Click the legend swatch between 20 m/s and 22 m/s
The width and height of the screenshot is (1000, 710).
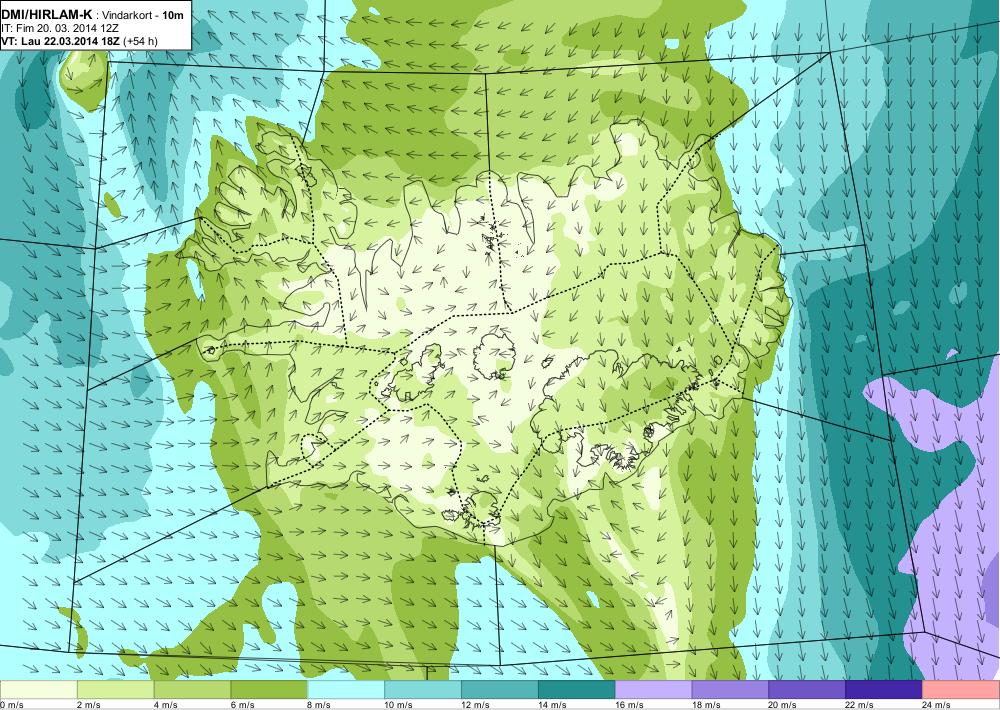pos(807,690)
